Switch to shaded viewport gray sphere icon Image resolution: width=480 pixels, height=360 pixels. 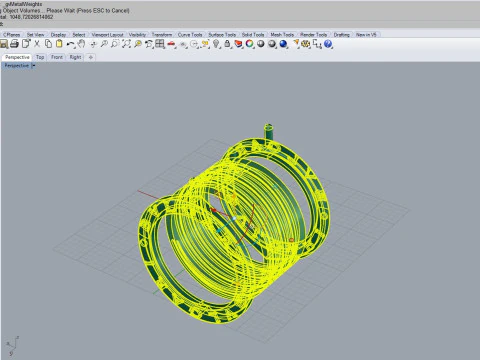click(261, 44)
